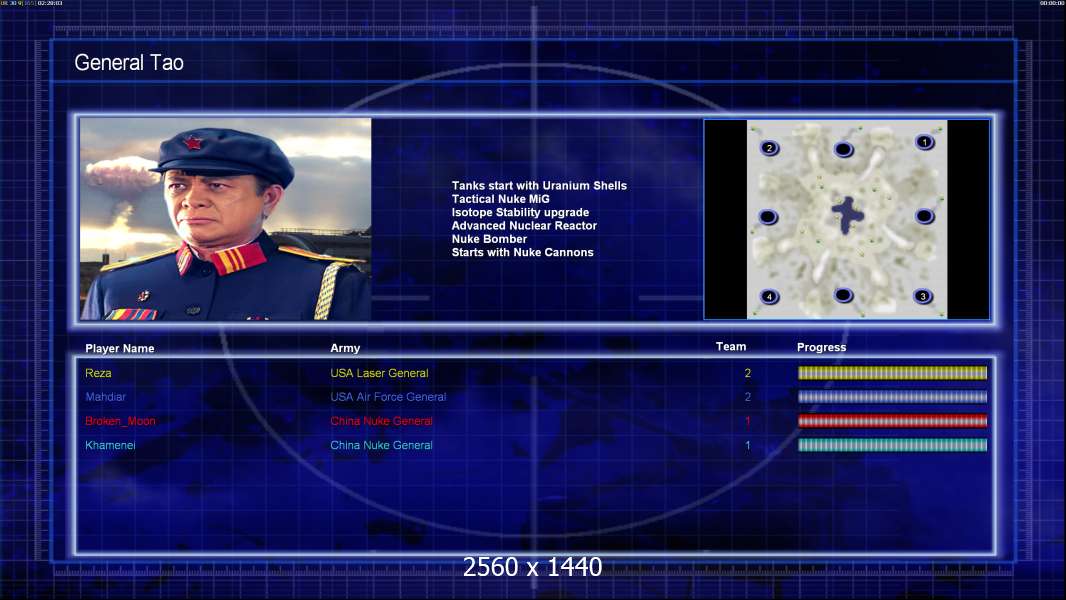Click 'Starts with Nuke Cannons' text
The image size is (1066, 600).
point(522,252)
